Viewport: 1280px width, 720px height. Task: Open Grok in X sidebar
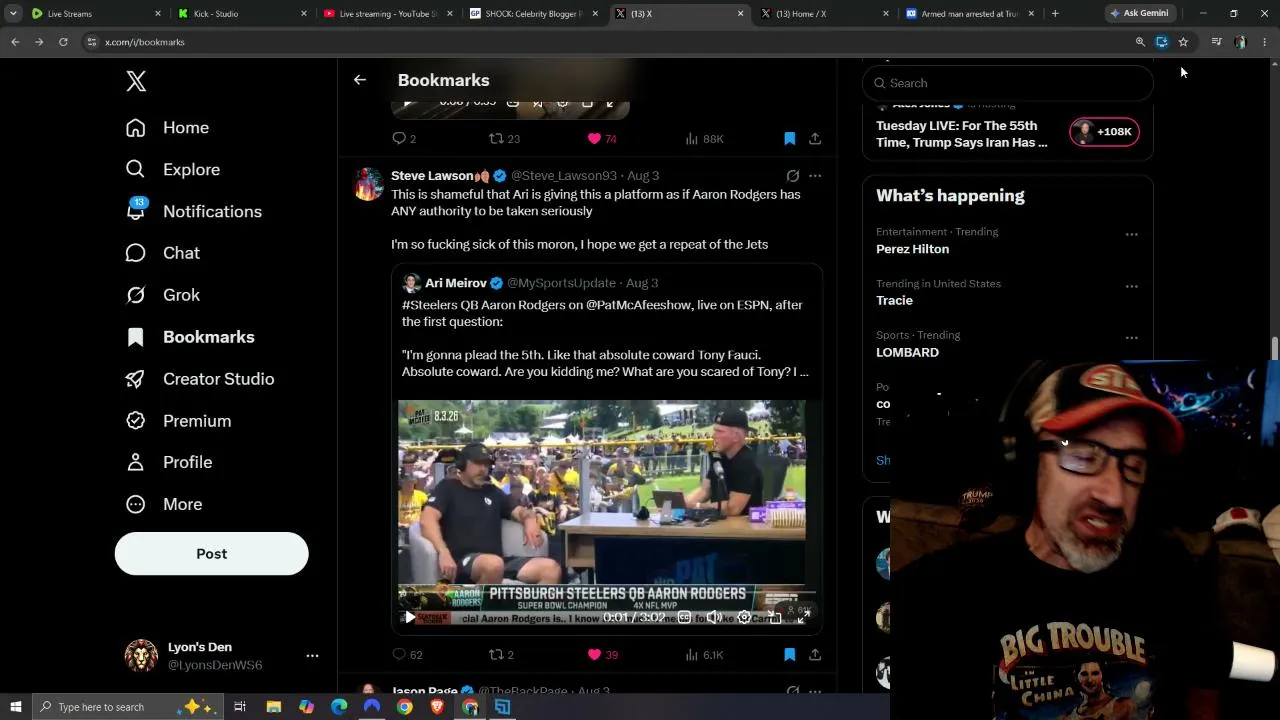[162, 295]
